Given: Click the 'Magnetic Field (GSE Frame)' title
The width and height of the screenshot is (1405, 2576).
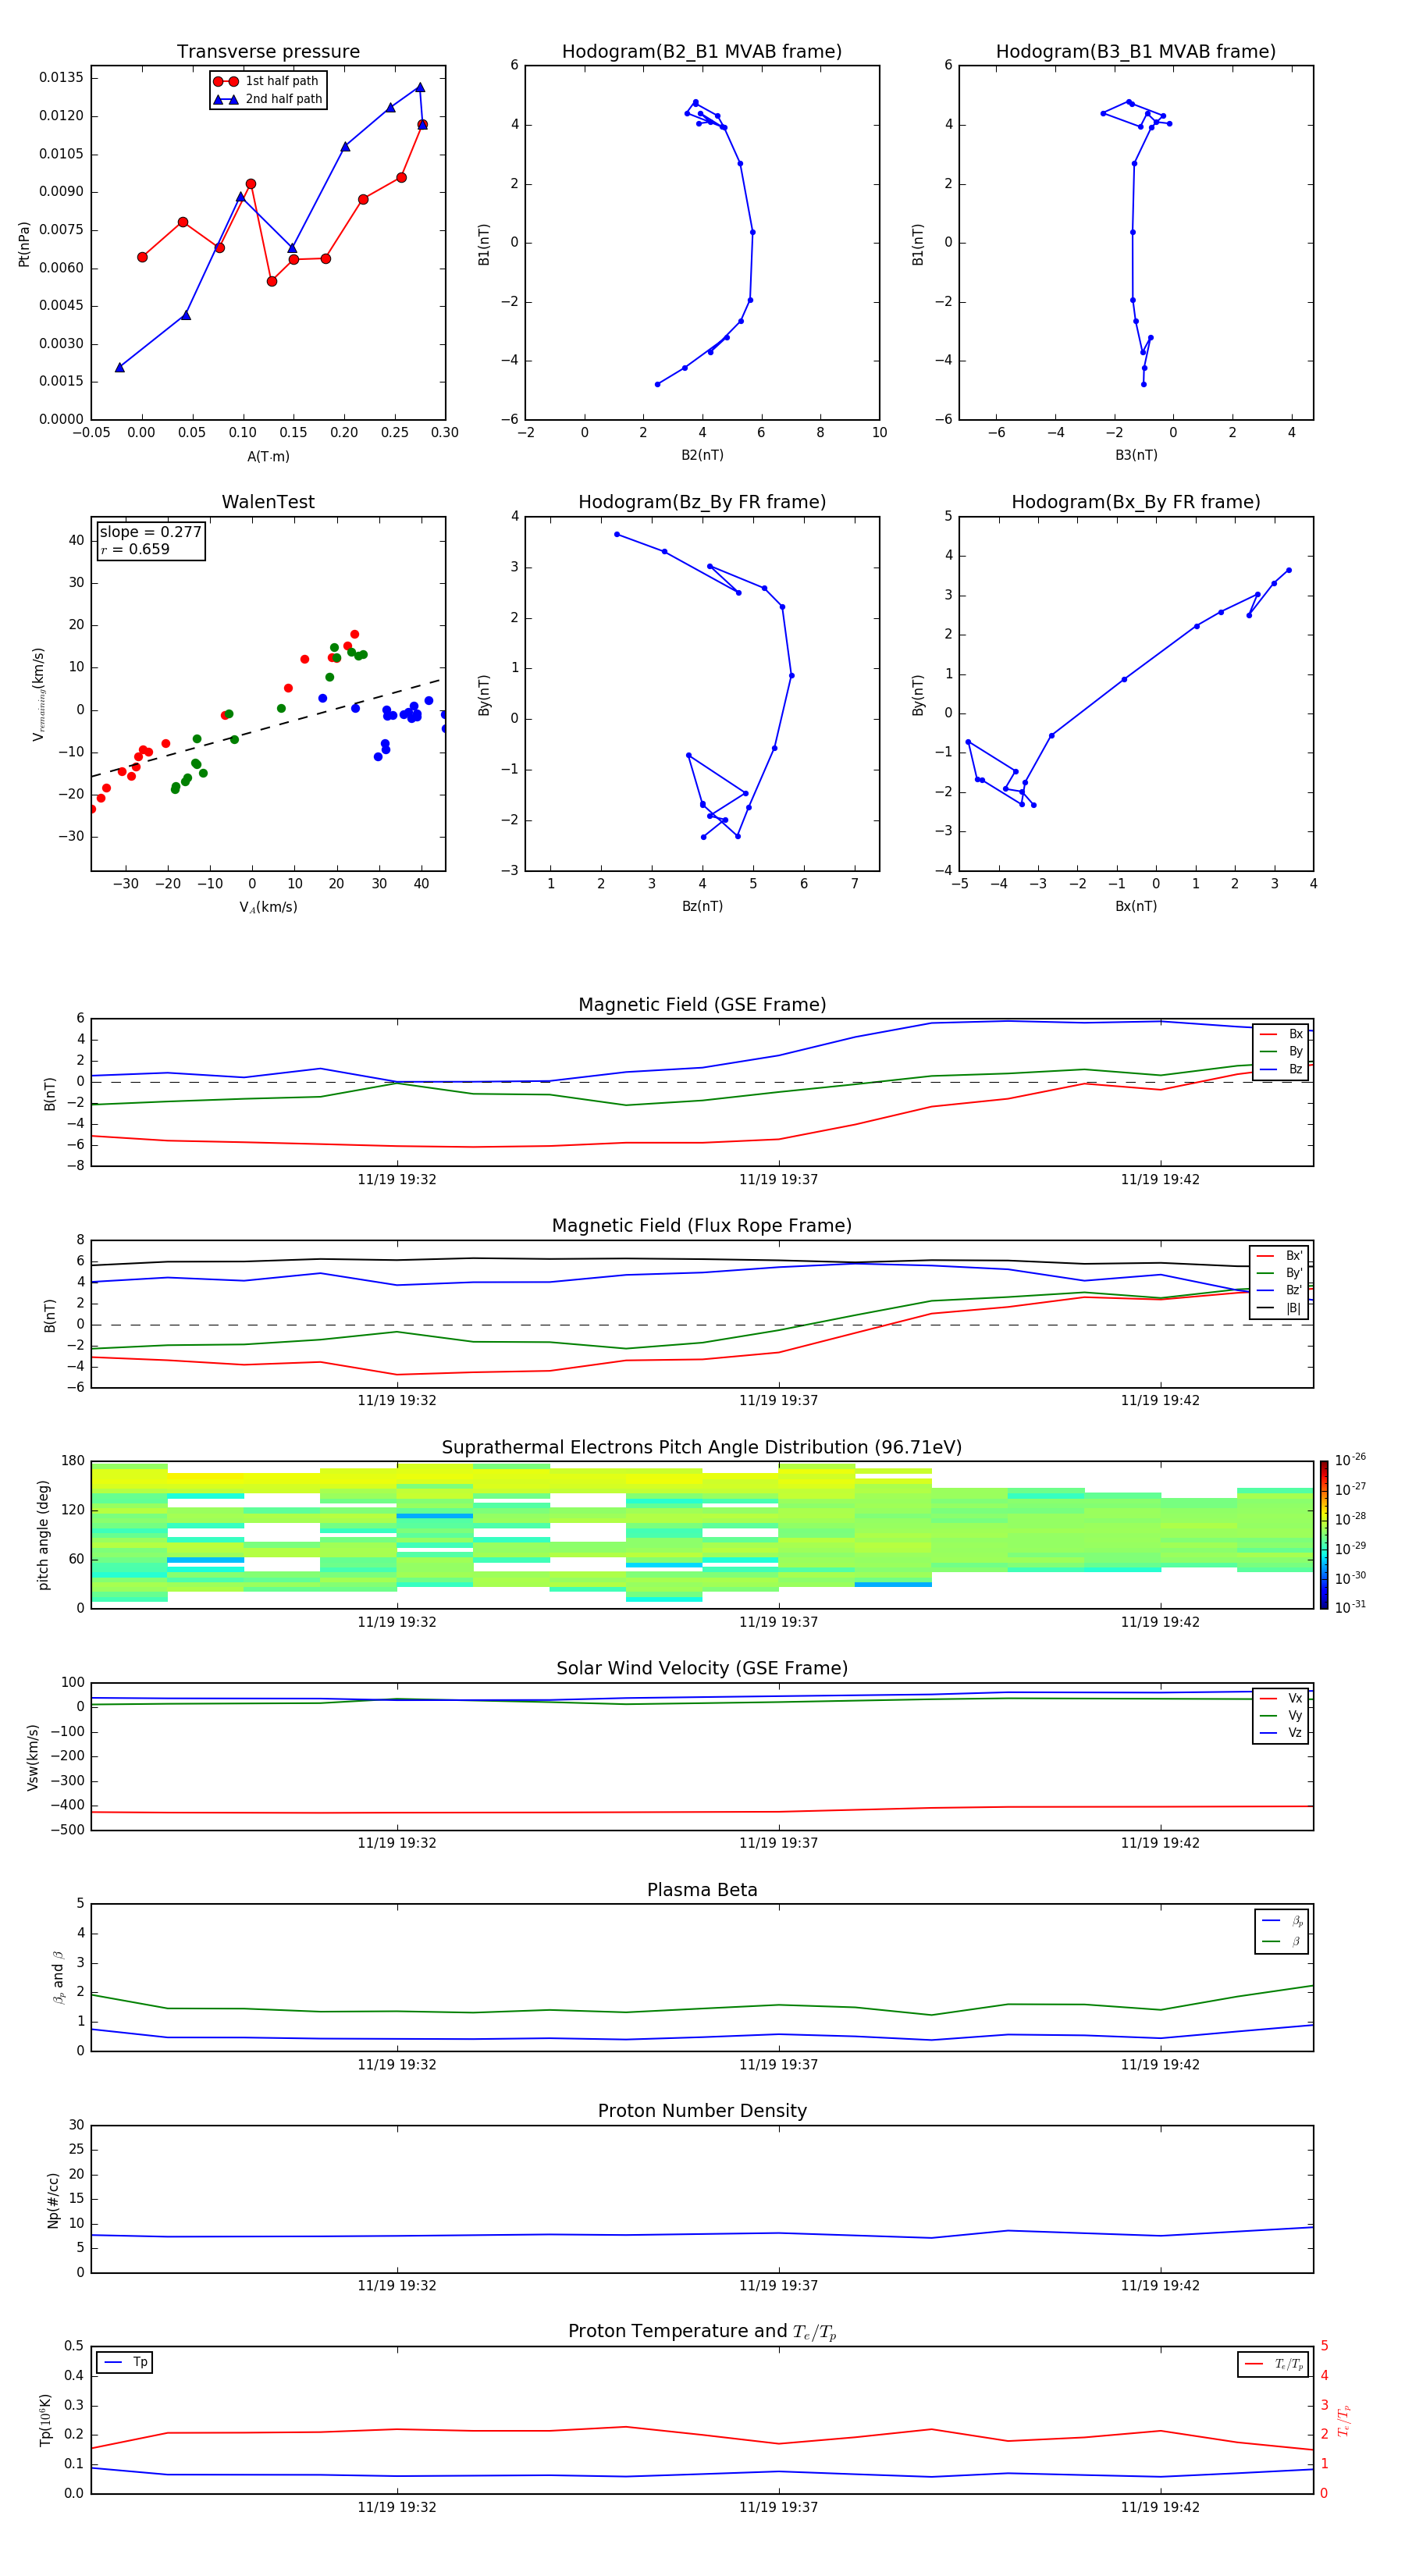Looking at the screenshot, I should click(x=702, y=1005).
